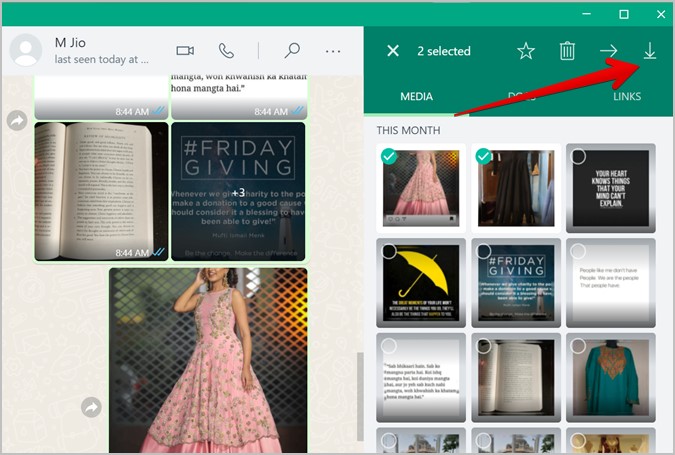Viewport: 675px width, 455px height.
Task: Deselect the black dress thumbnail checkbox
Action: tap(483, 156)
